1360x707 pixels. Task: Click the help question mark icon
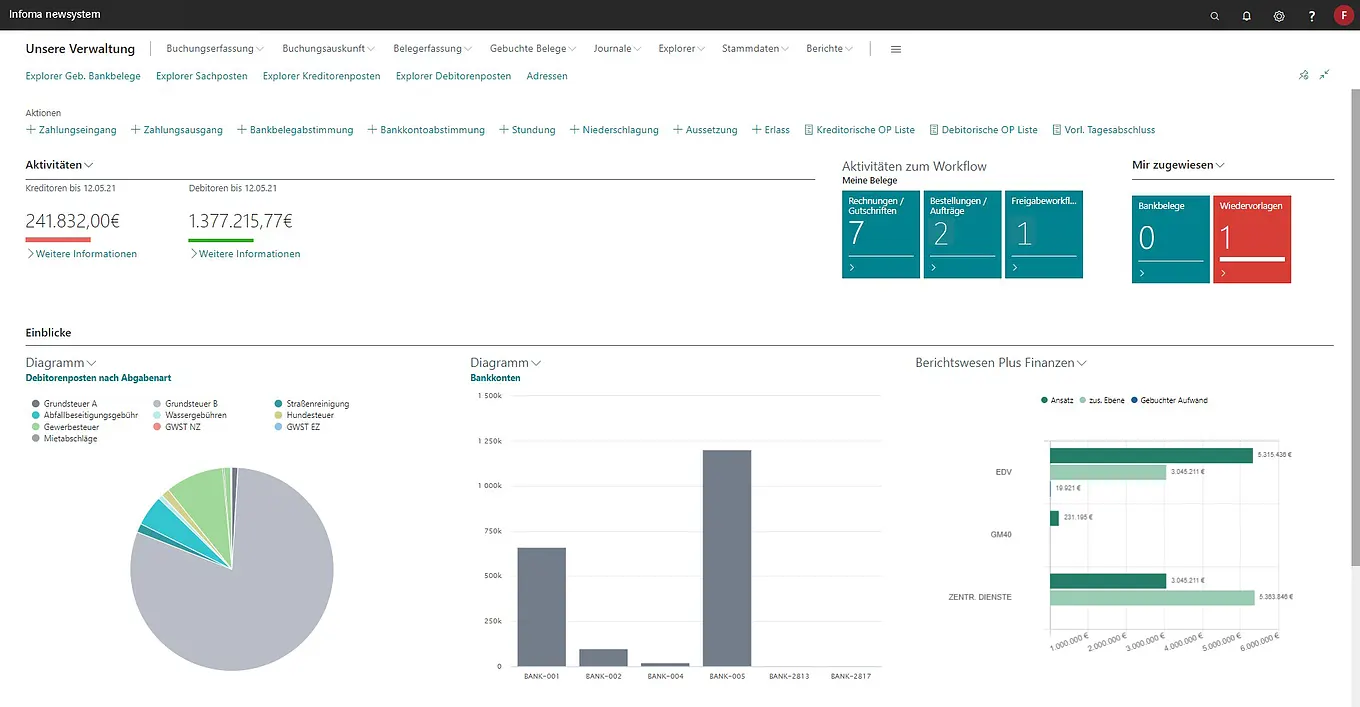(1312, 16)
